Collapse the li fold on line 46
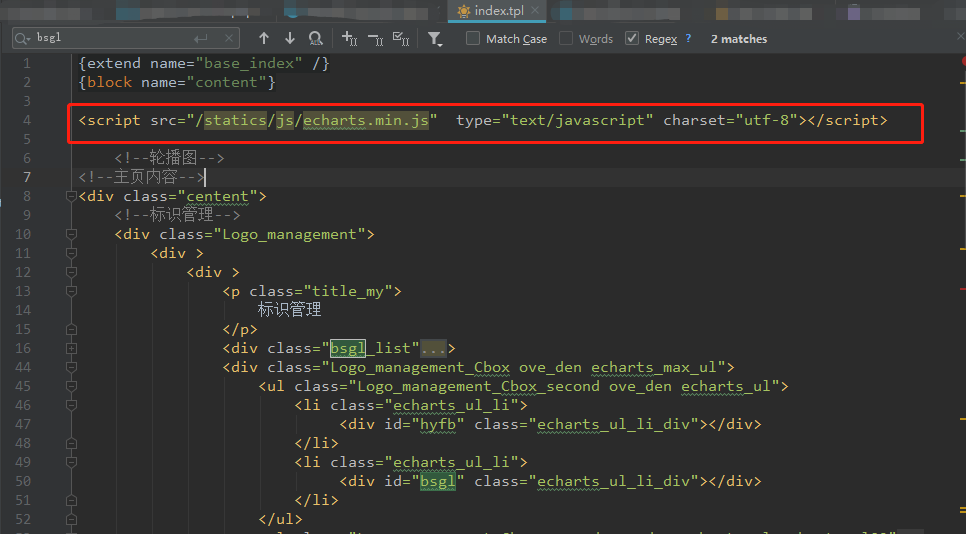 [x=71, y=405]
